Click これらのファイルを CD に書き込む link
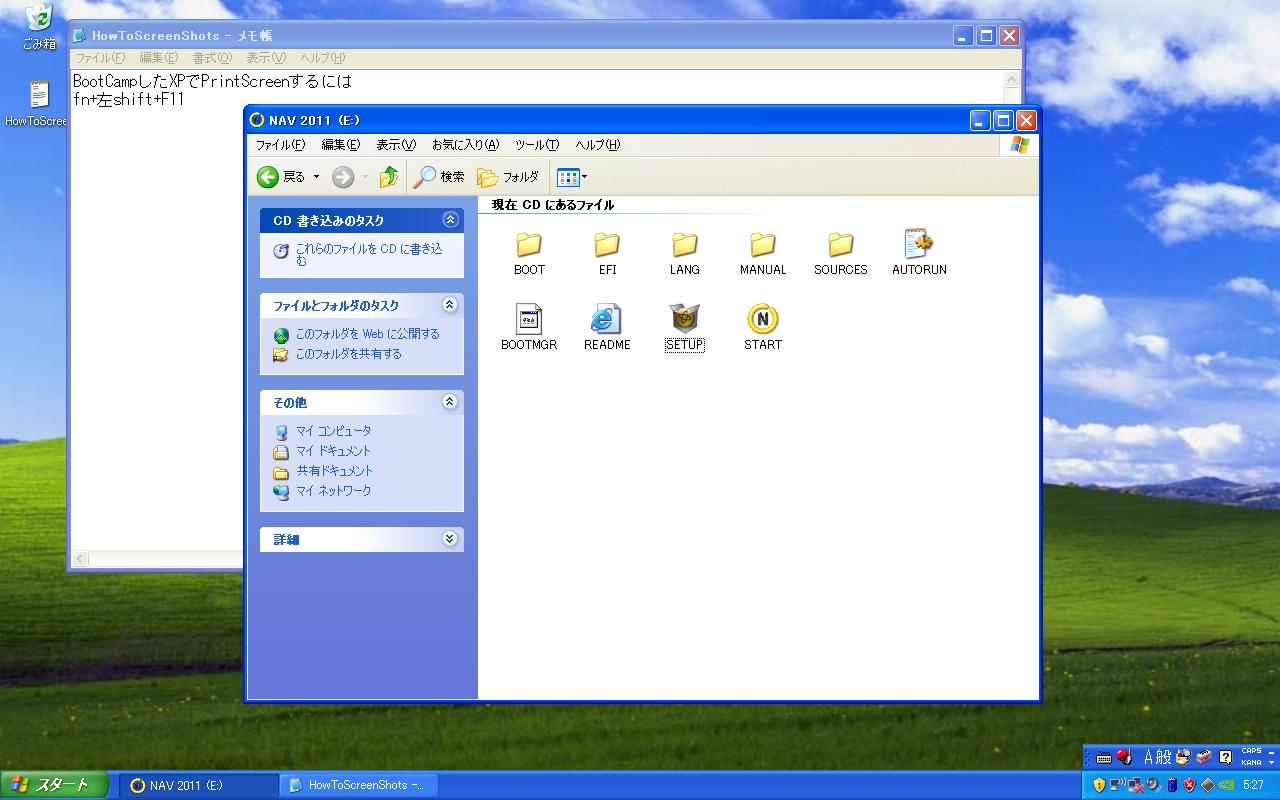The width and height of the screenshot is (1280, 800). pyautogui.click(x=369, y=254)
